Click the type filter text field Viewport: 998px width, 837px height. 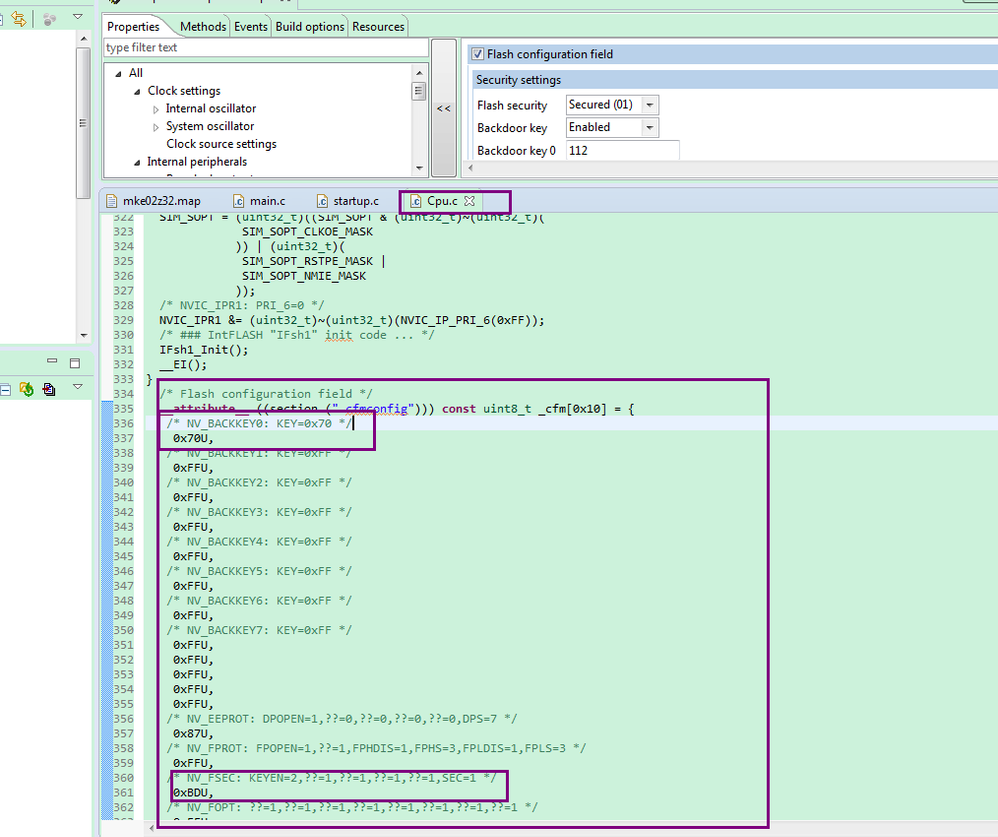tap(266, 48)
